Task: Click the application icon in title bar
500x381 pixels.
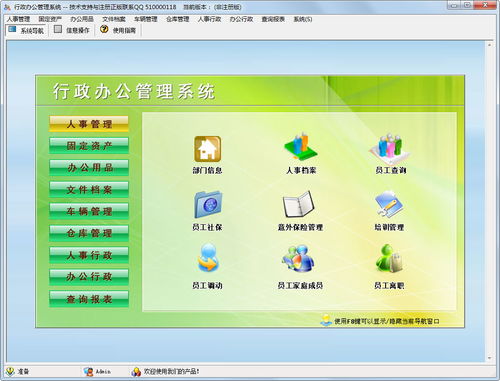Action: [x=7, y=6]
